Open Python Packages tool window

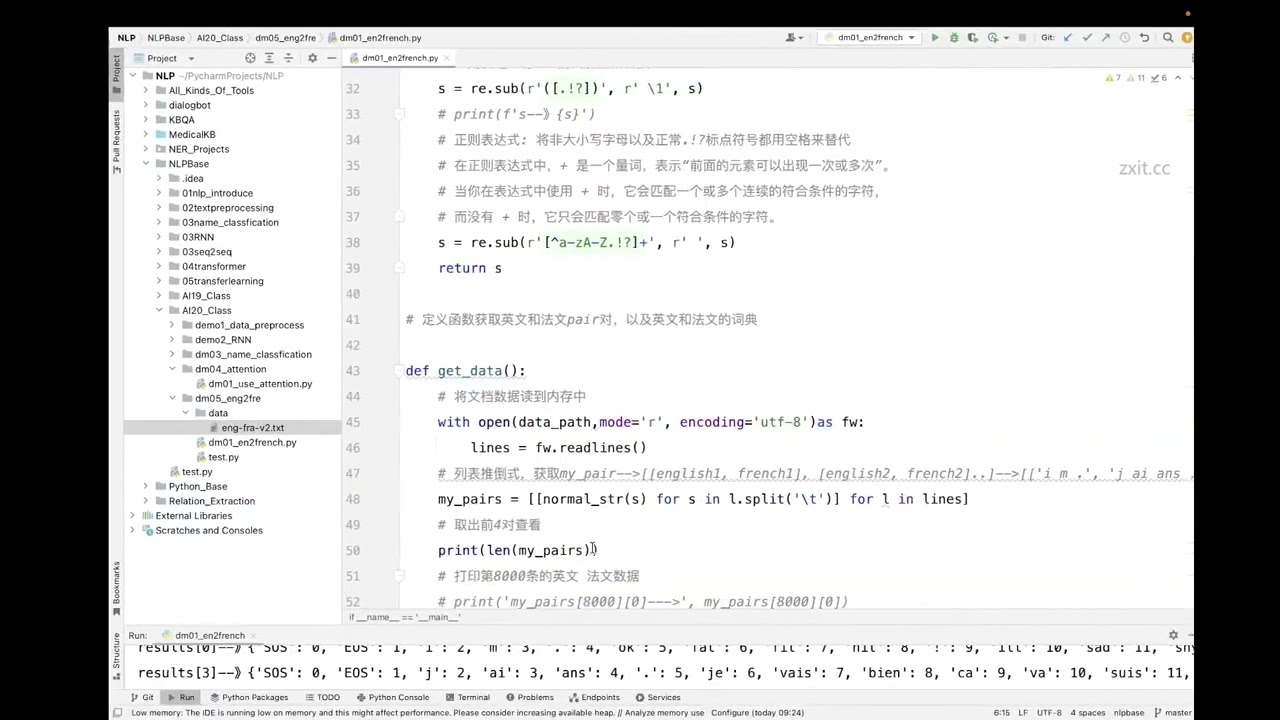tap(248, 697)
